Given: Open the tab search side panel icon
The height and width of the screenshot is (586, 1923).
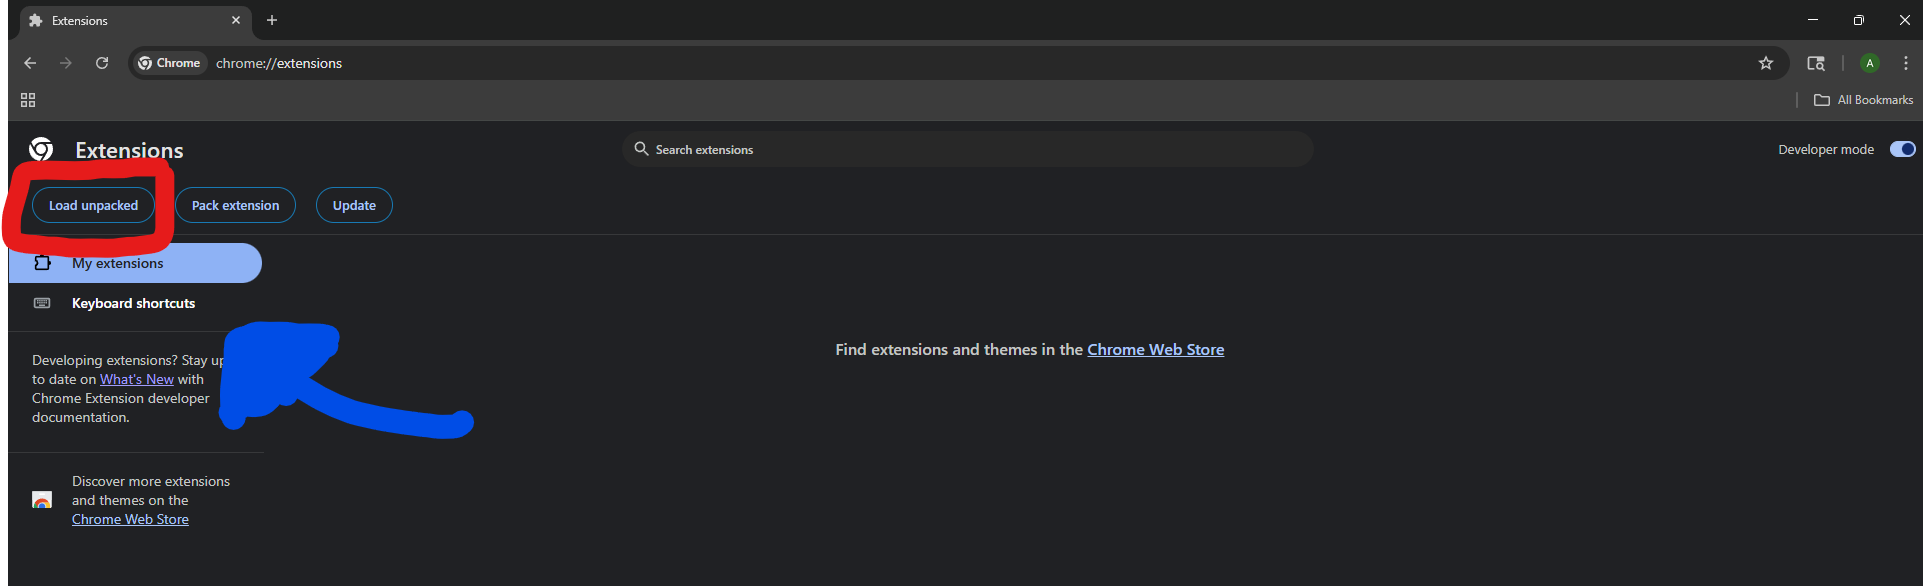Looking at the screenshot, I should pos(1816,63).
